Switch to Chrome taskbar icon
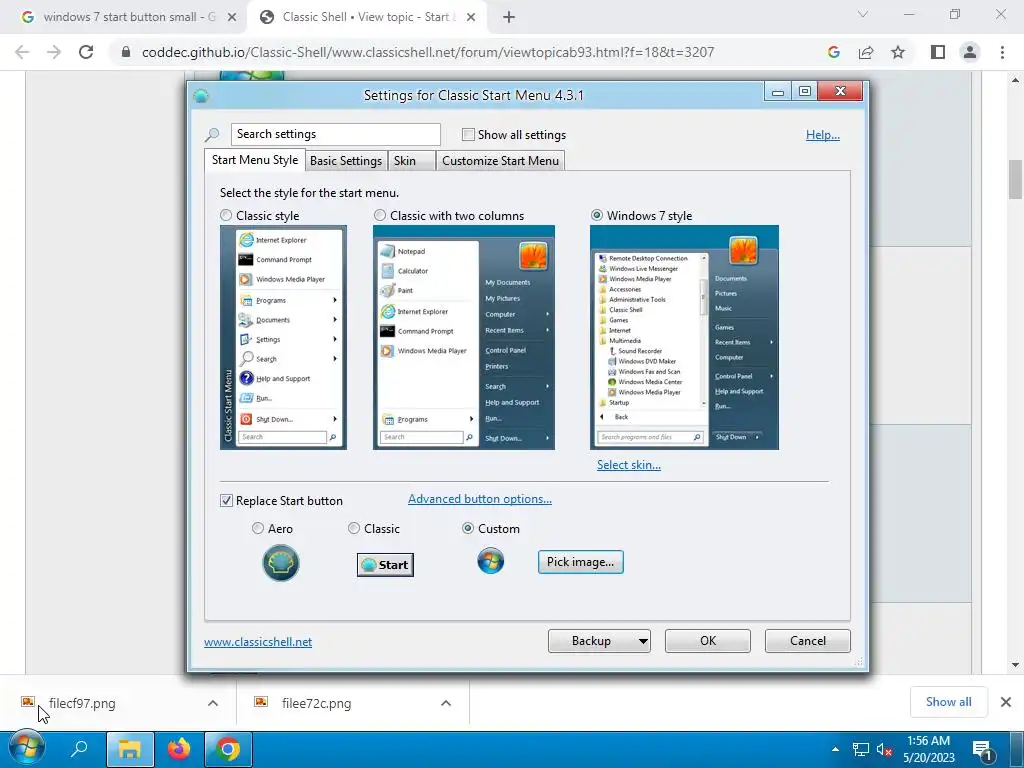This screenshot has width=1024, height=768. (228, 748)
